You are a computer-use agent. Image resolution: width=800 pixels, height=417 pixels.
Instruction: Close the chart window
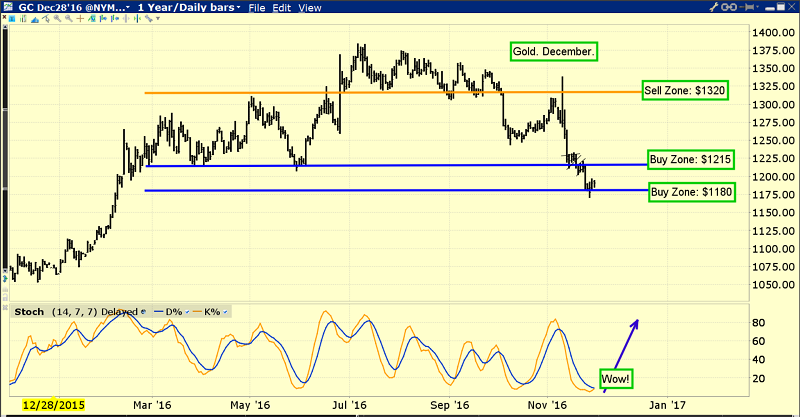pos(791,7)
